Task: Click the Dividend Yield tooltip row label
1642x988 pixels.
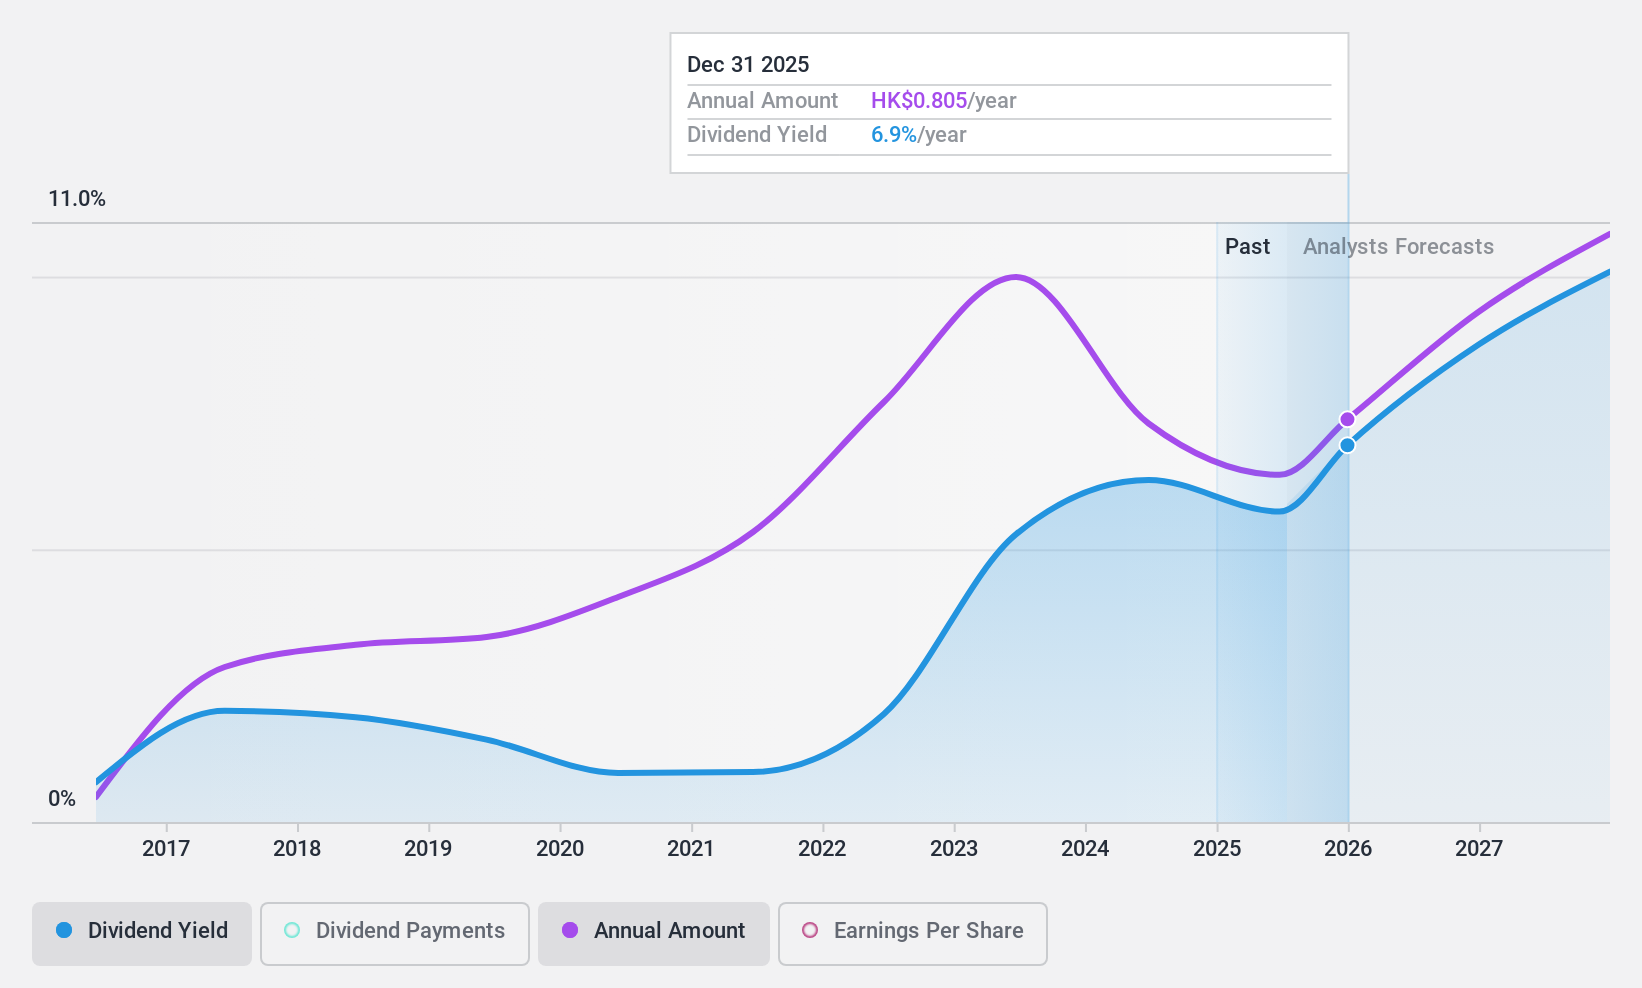Action: coord(757,135)
